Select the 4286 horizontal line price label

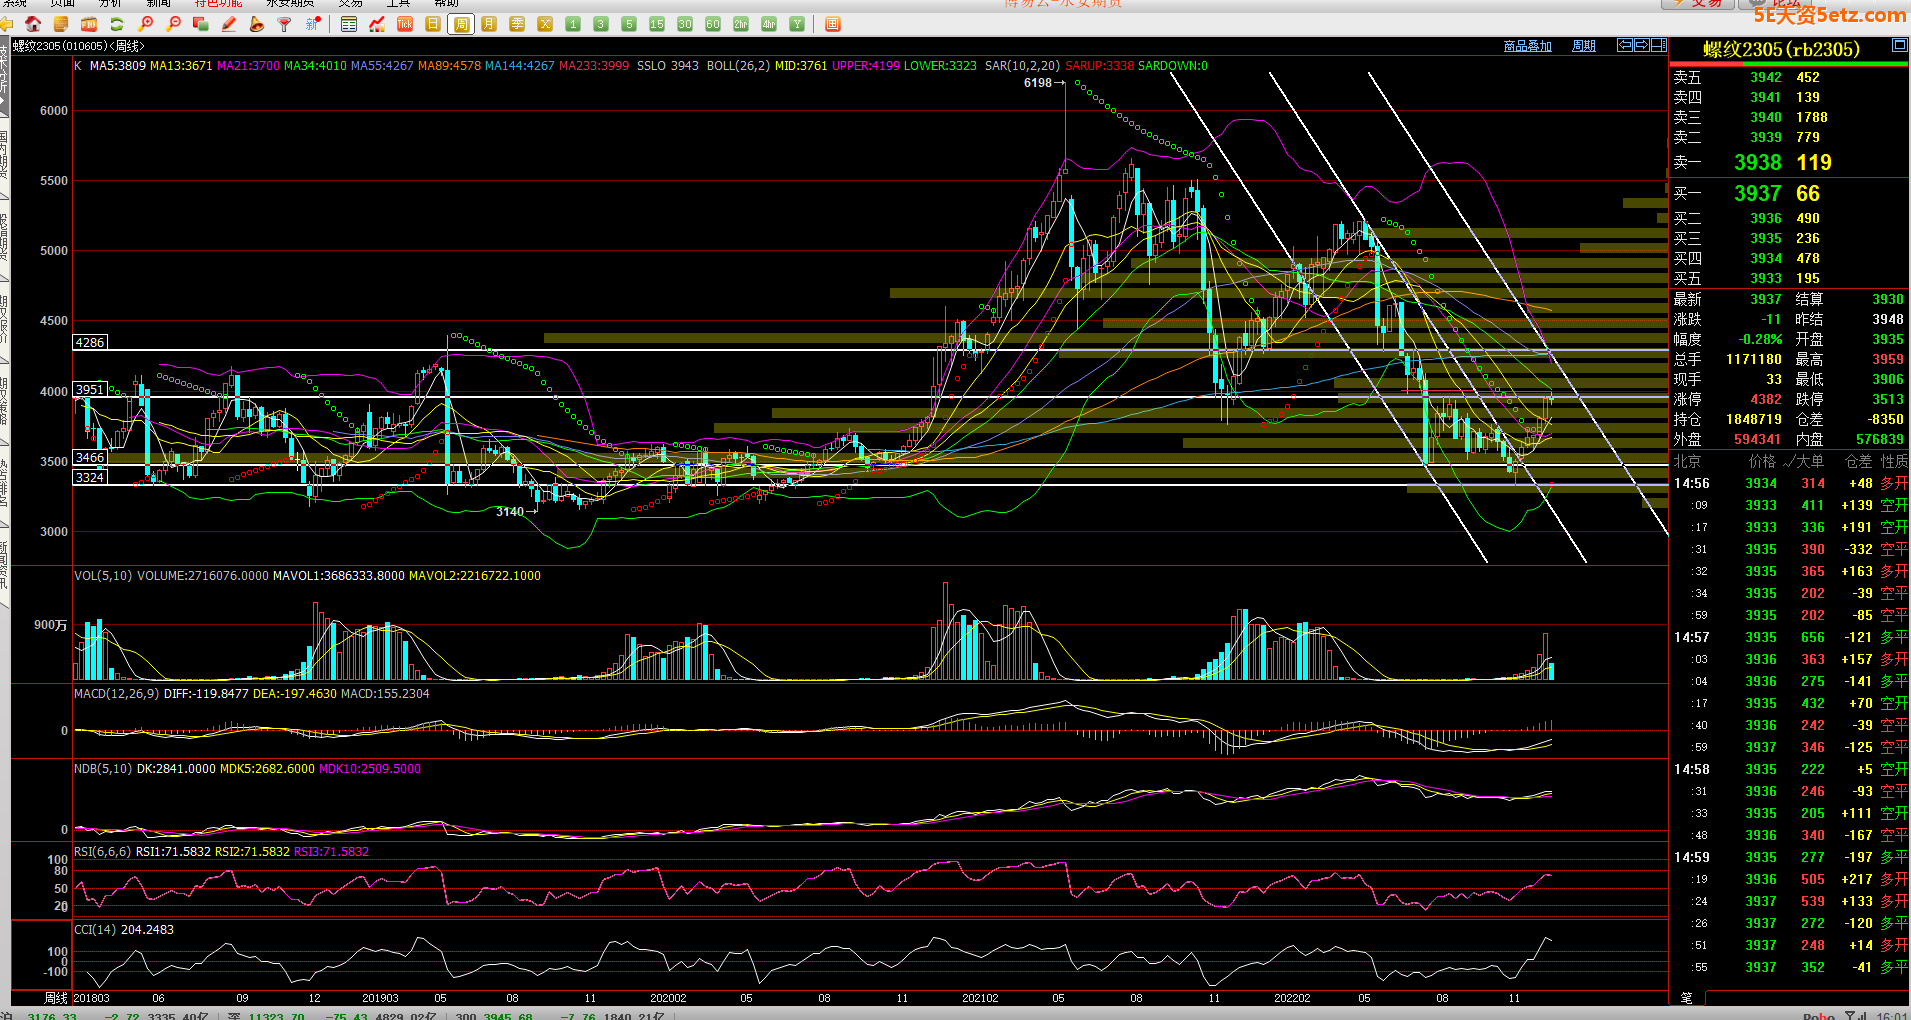tap(90, 343)
